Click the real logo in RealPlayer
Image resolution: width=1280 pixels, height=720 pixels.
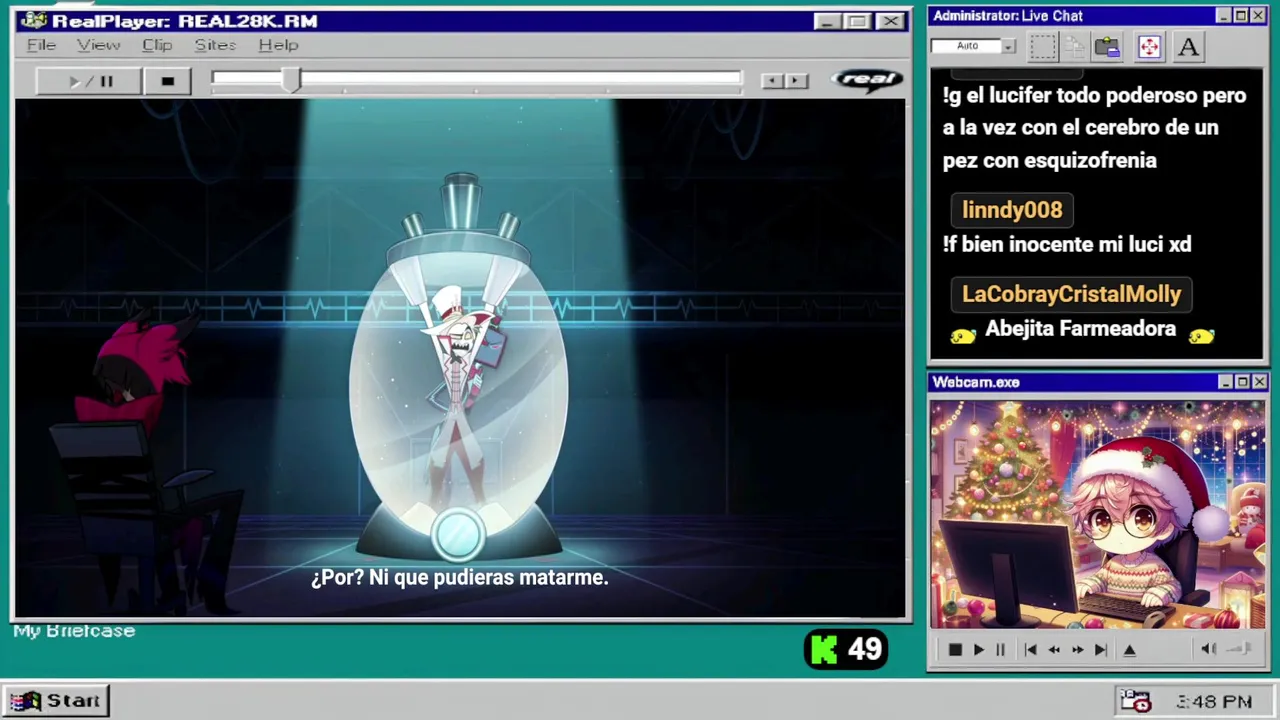tap(867, 79)
